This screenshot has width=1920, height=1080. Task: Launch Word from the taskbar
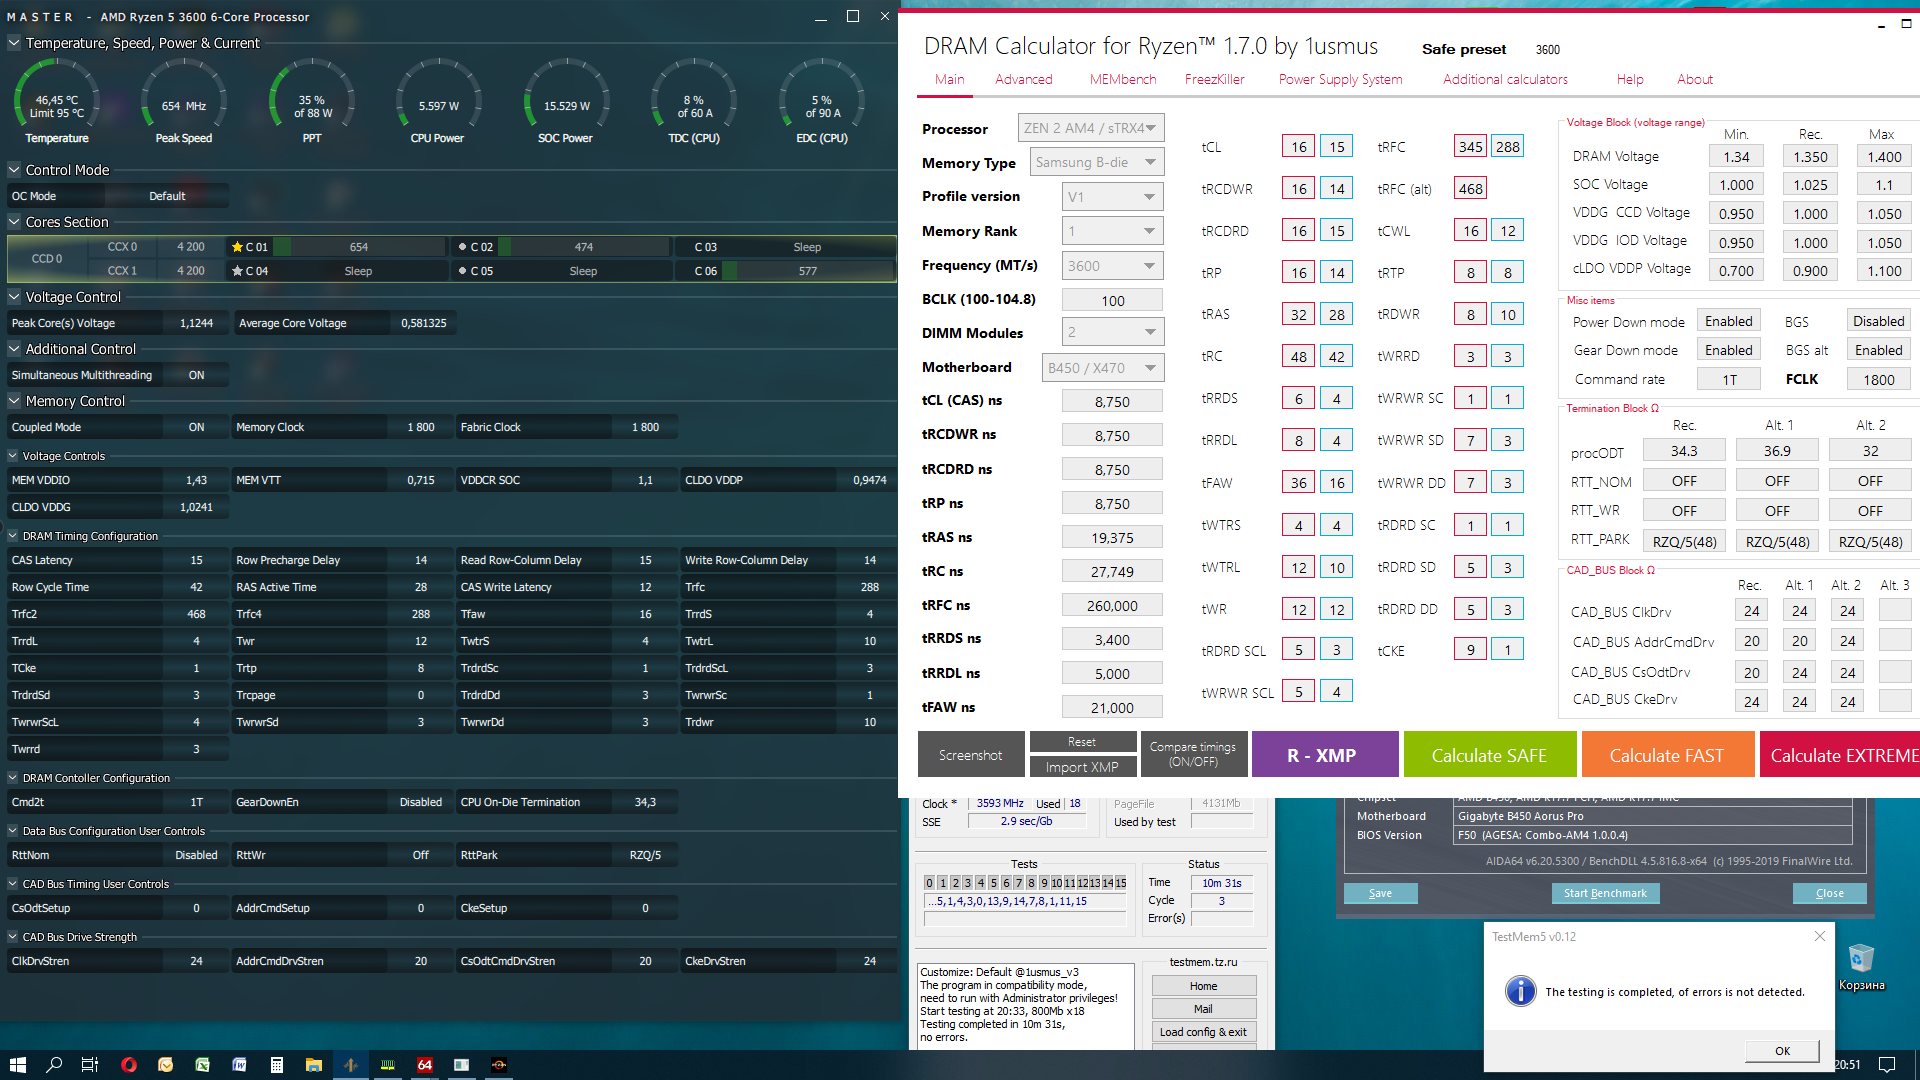click(239, 1065)
